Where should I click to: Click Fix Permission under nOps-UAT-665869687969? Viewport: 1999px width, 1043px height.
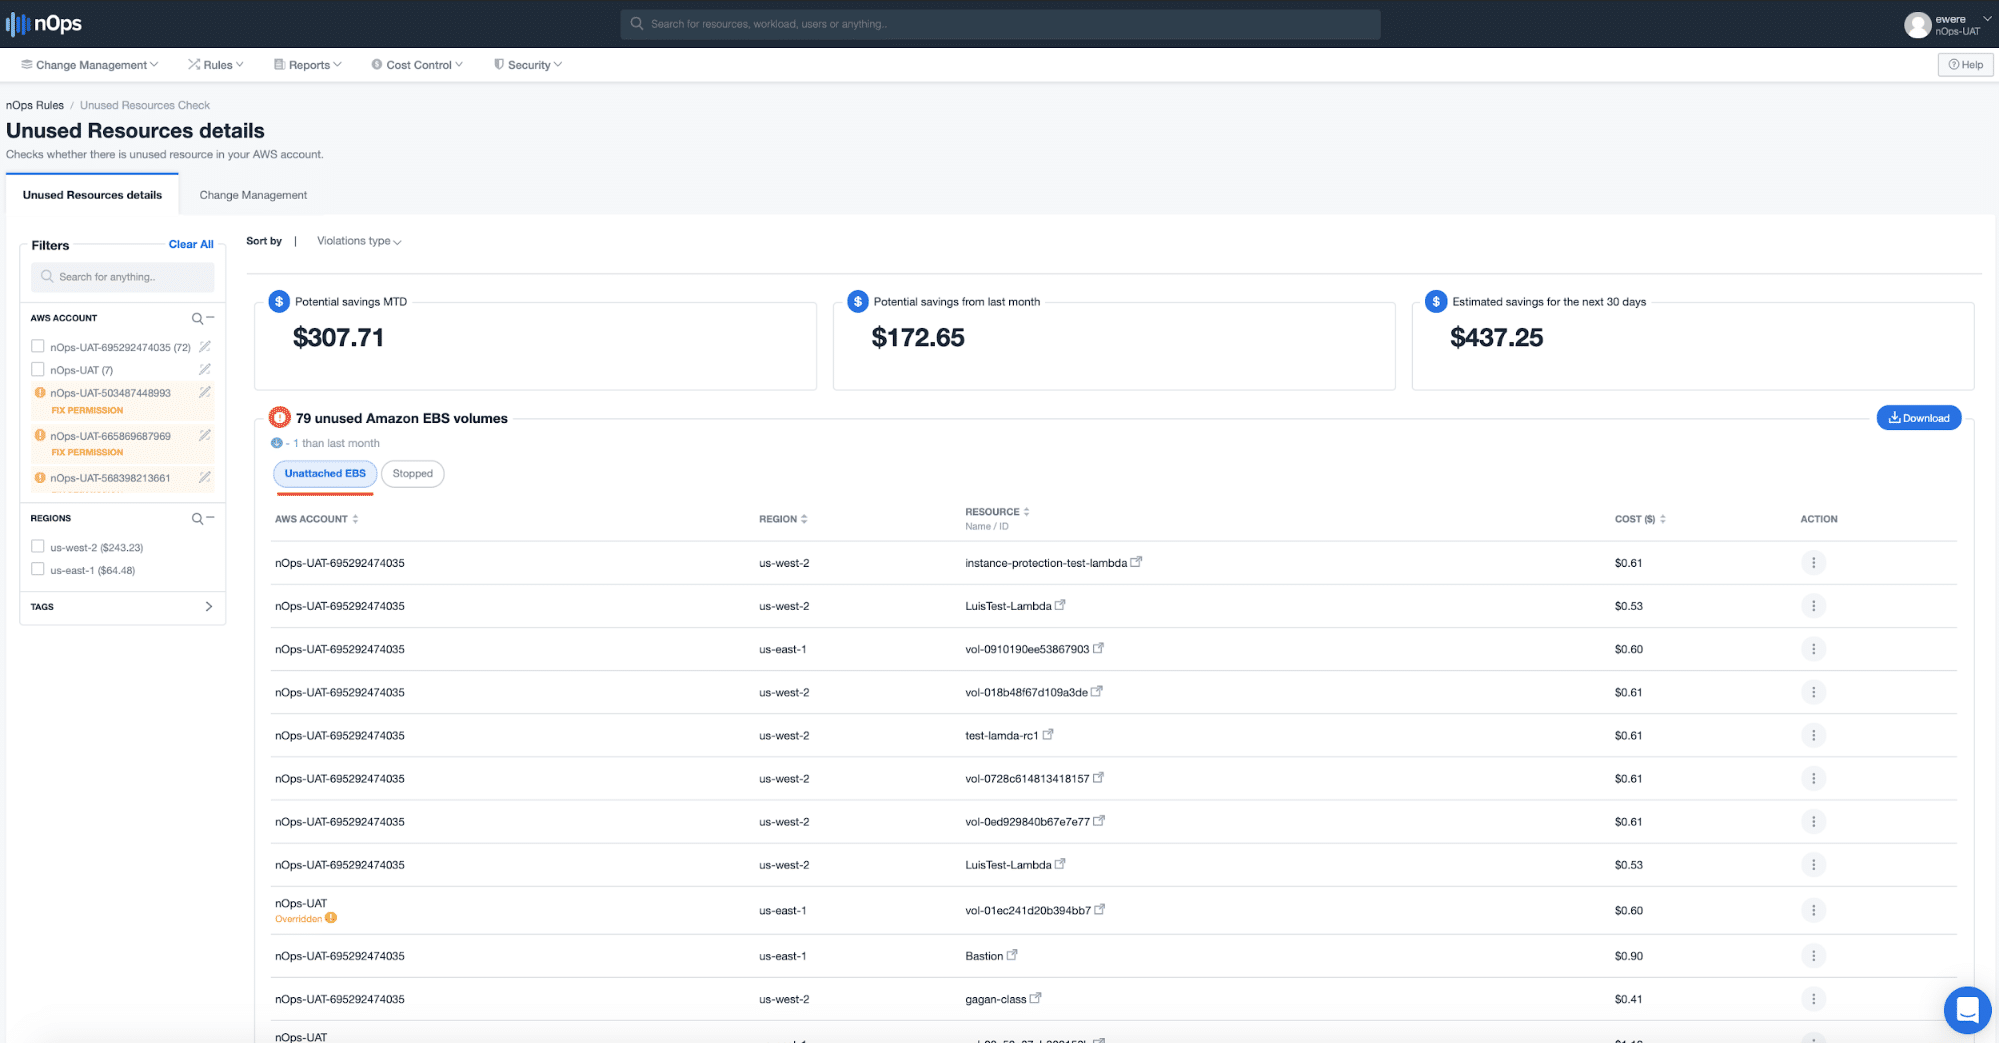point(87,452)
